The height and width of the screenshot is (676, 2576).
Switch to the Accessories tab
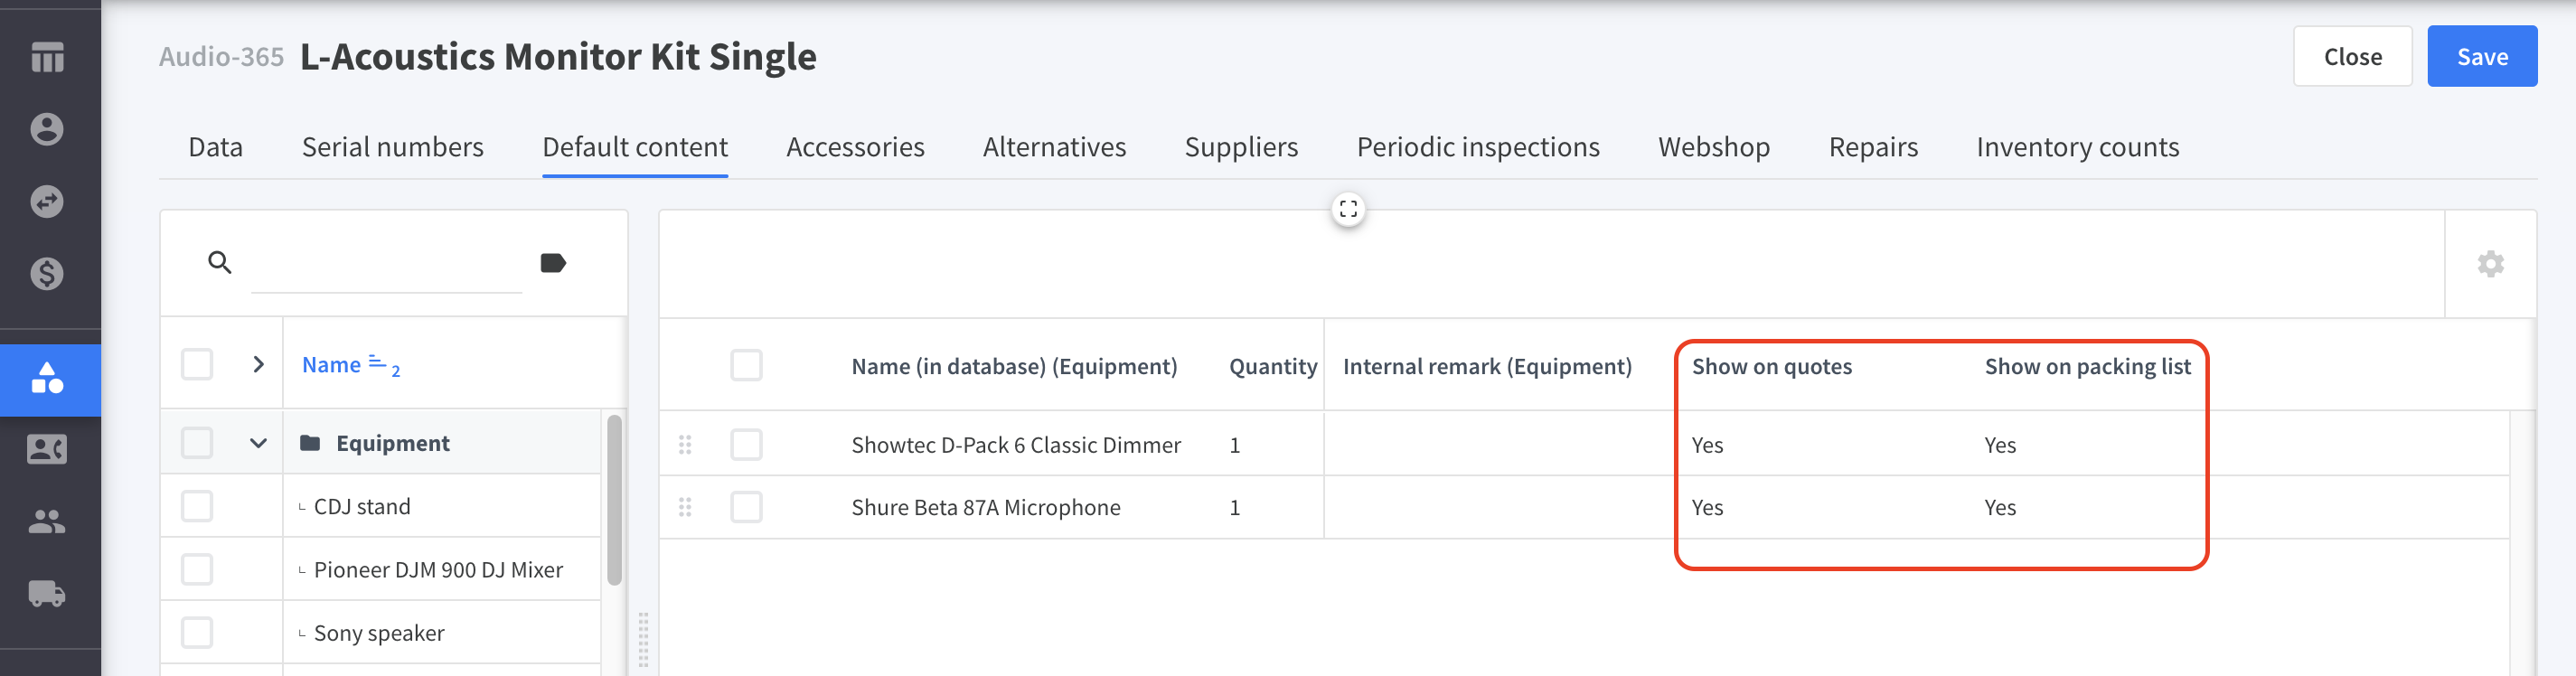(855, 147)
